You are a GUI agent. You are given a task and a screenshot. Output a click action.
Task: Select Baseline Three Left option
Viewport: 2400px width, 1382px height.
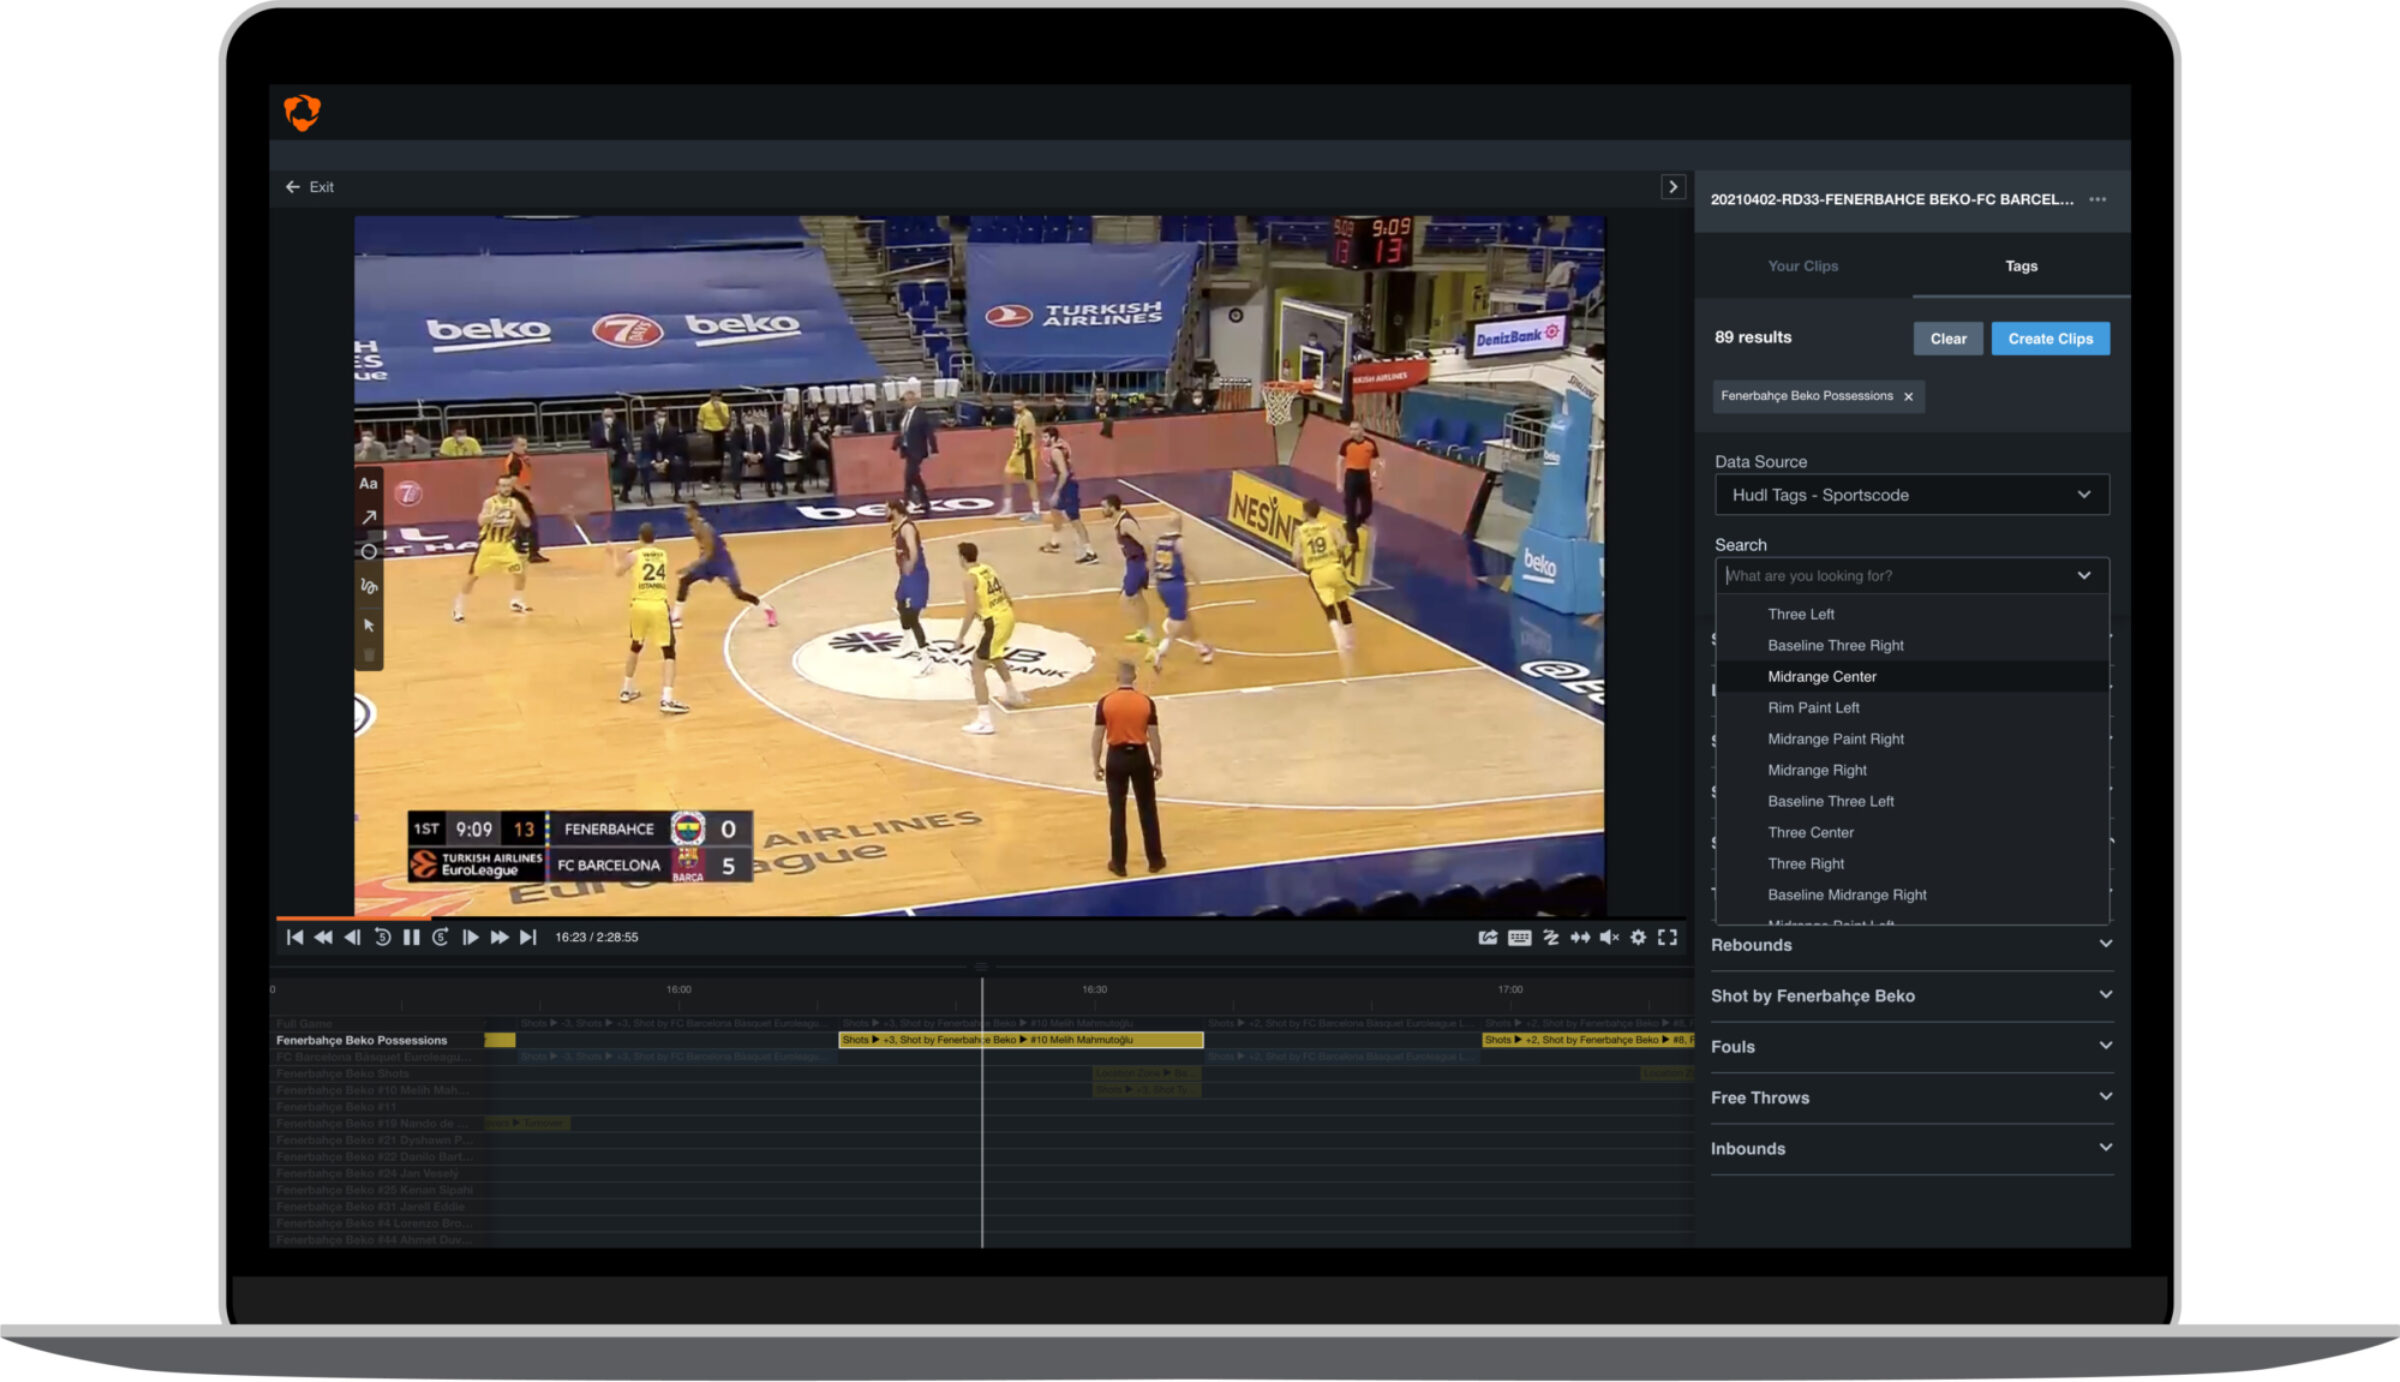pyautogui.click(x=1911, y=801)
